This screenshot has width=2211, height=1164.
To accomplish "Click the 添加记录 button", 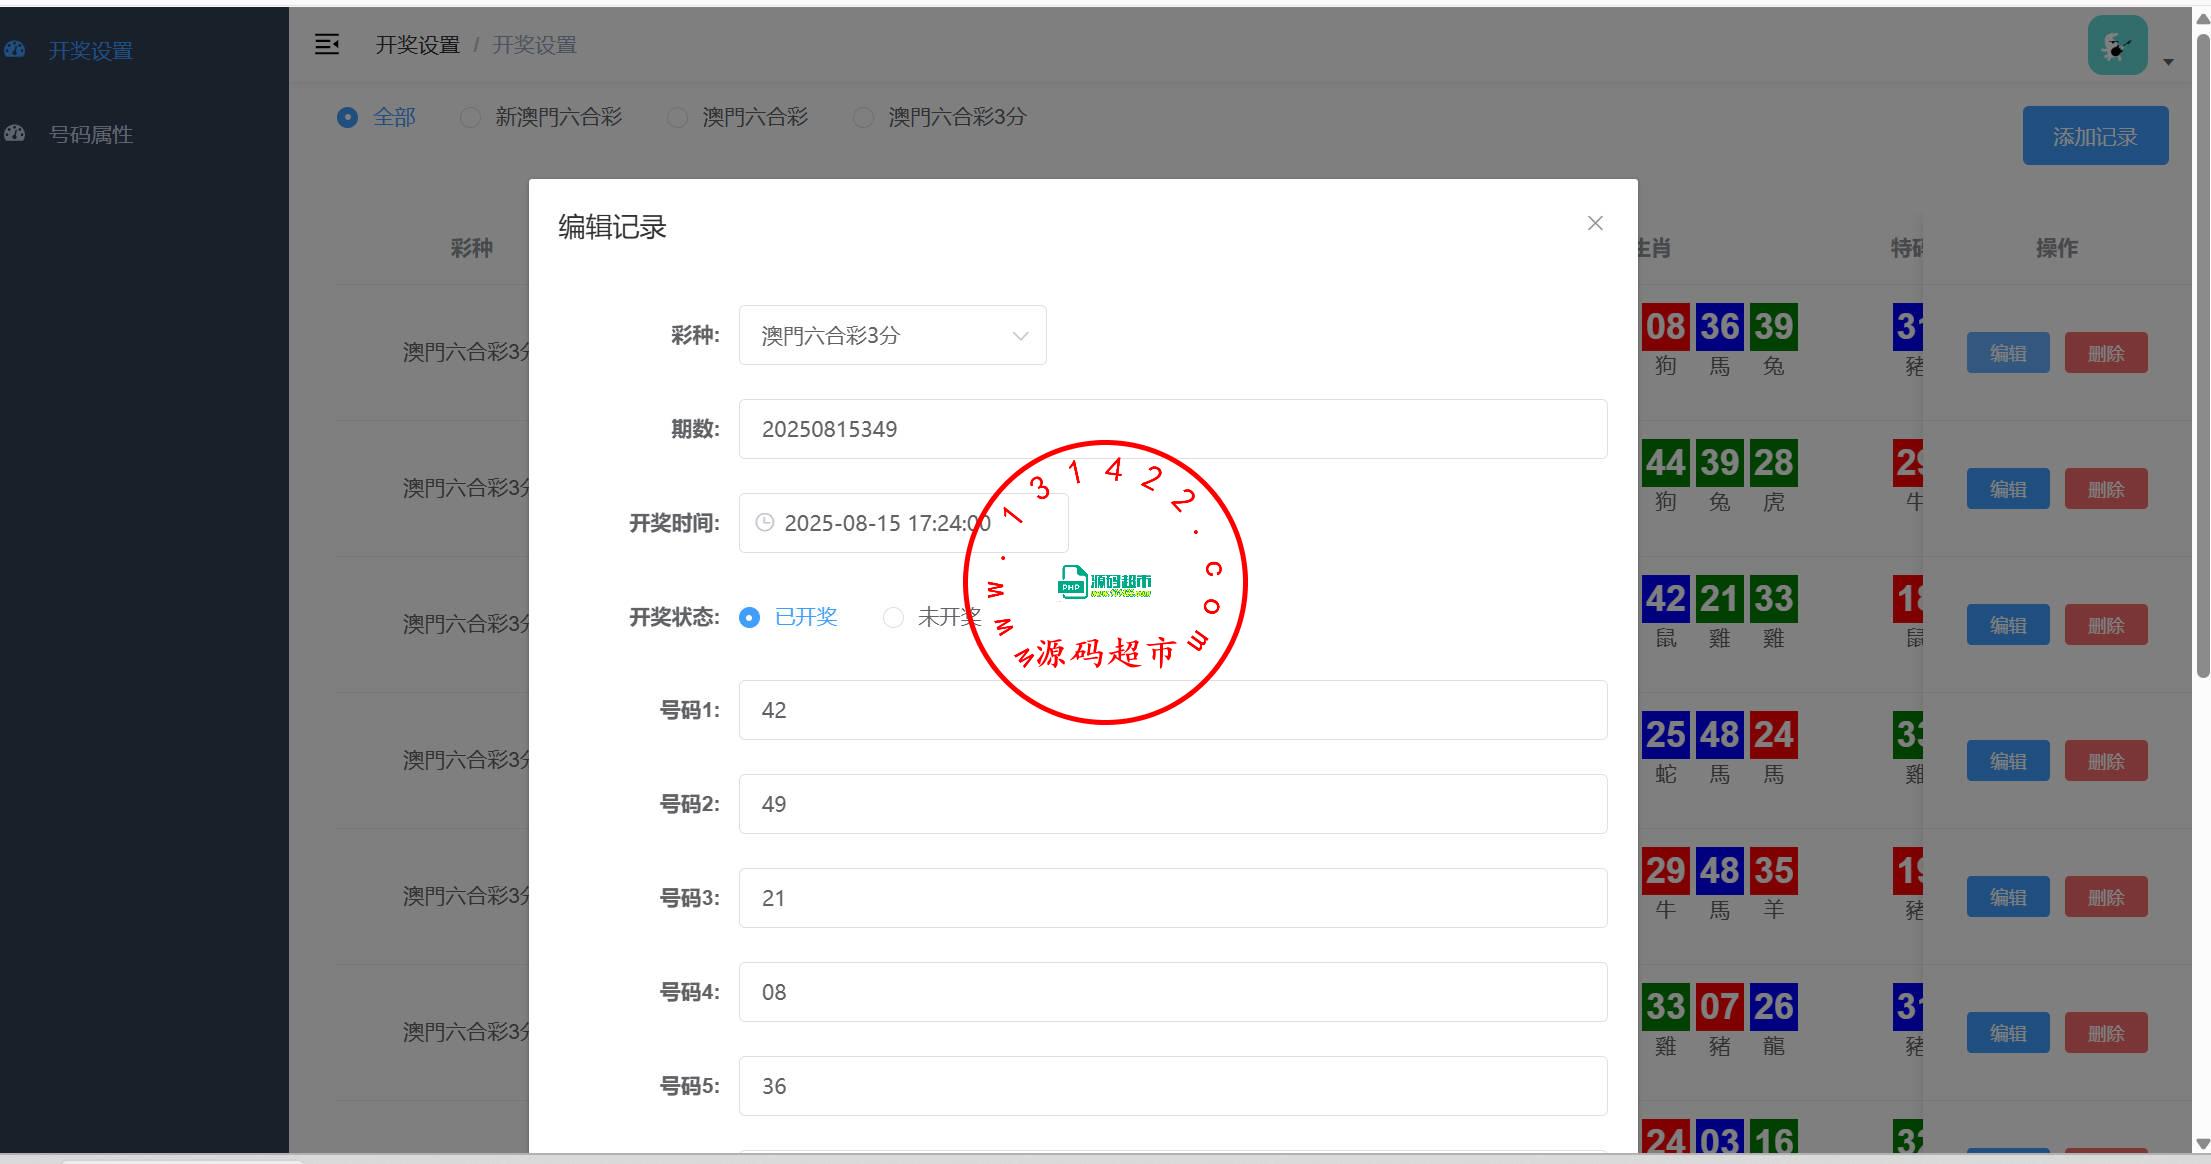I will tap(2095, 136).
